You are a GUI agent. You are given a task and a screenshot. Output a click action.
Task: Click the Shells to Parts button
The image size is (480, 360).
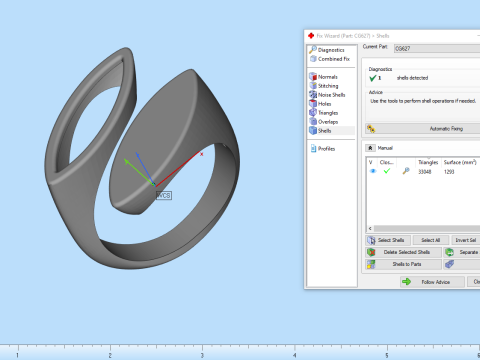coord(403,264)
